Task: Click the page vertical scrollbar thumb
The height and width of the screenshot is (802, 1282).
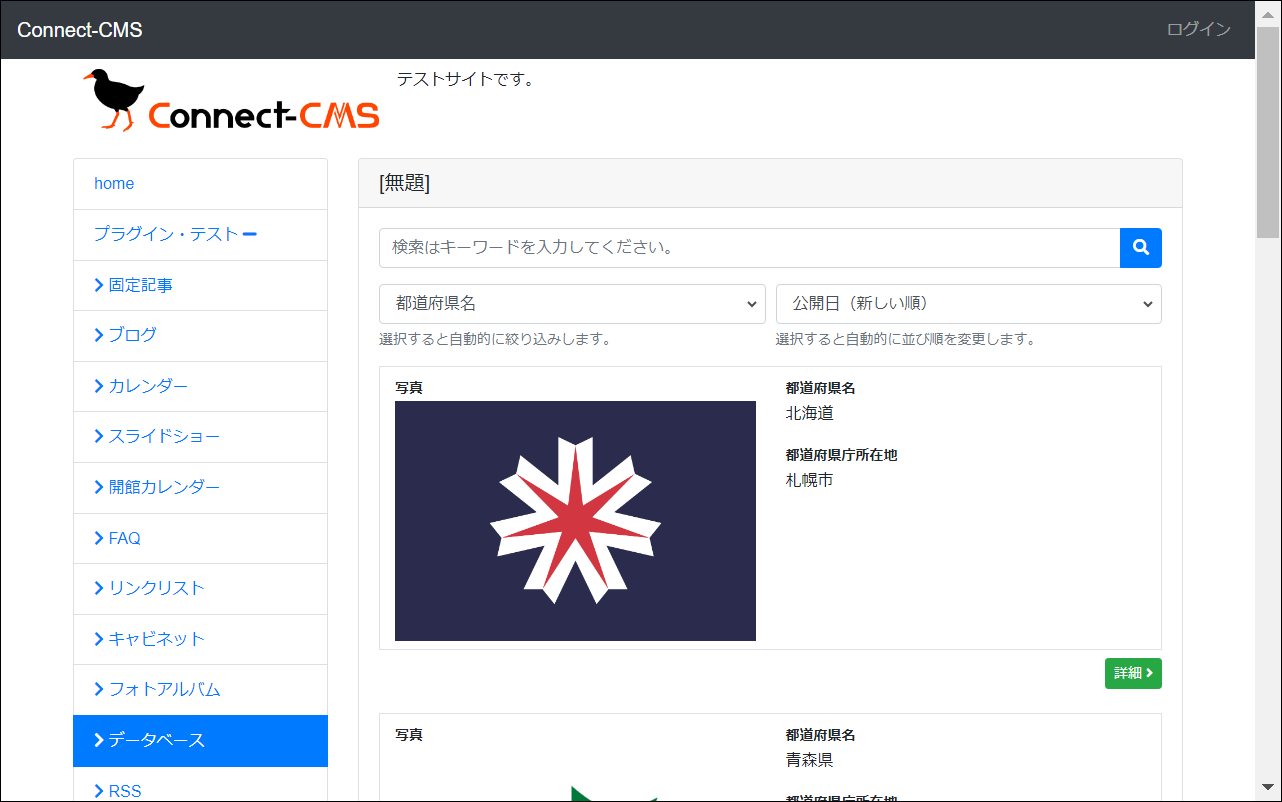Action: point(1268,133)
